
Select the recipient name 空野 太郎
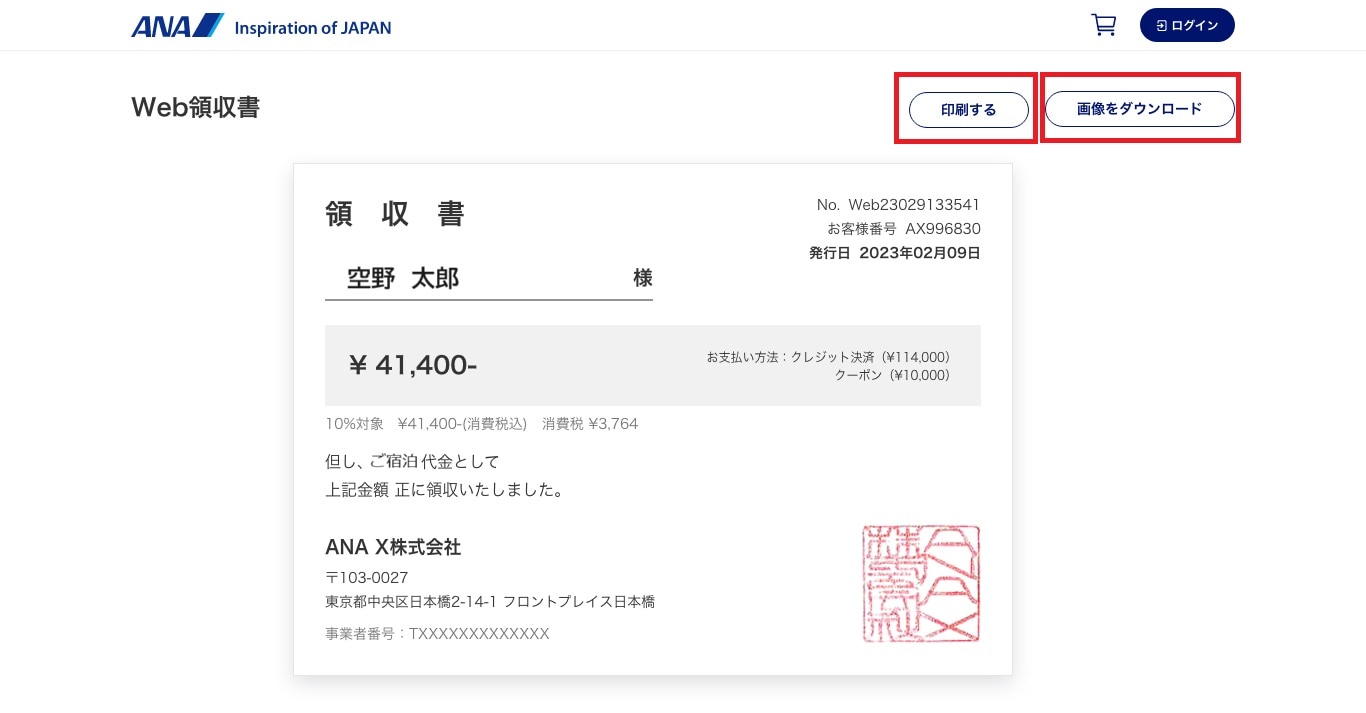coord(403,278)
